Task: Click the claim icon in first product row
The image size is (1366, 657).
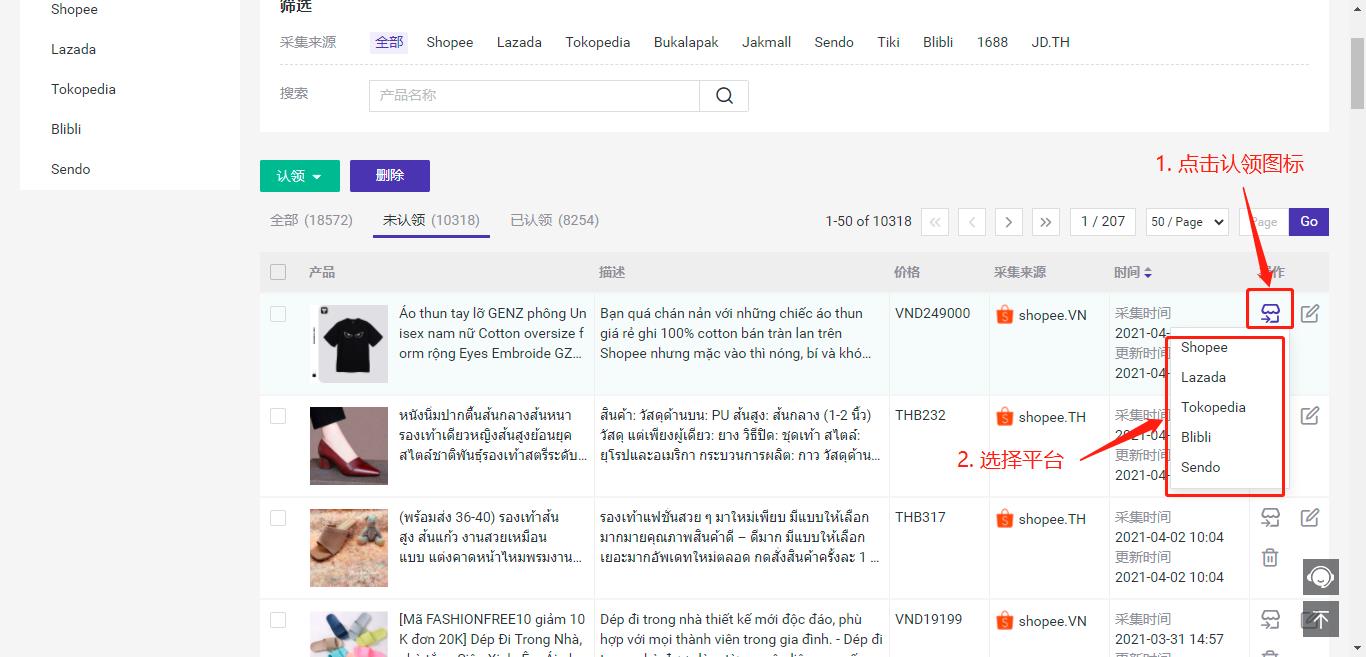Action: [x=1270, y=314]
